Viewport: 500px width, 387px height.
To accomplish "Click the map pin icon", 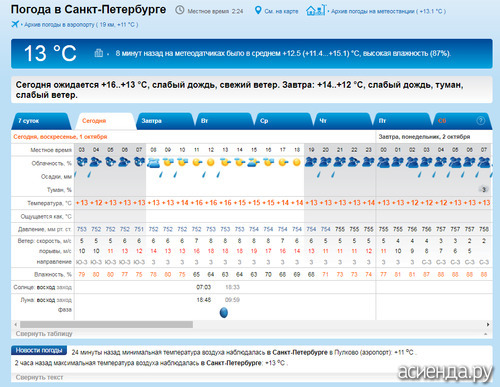I will pos(258,11).
